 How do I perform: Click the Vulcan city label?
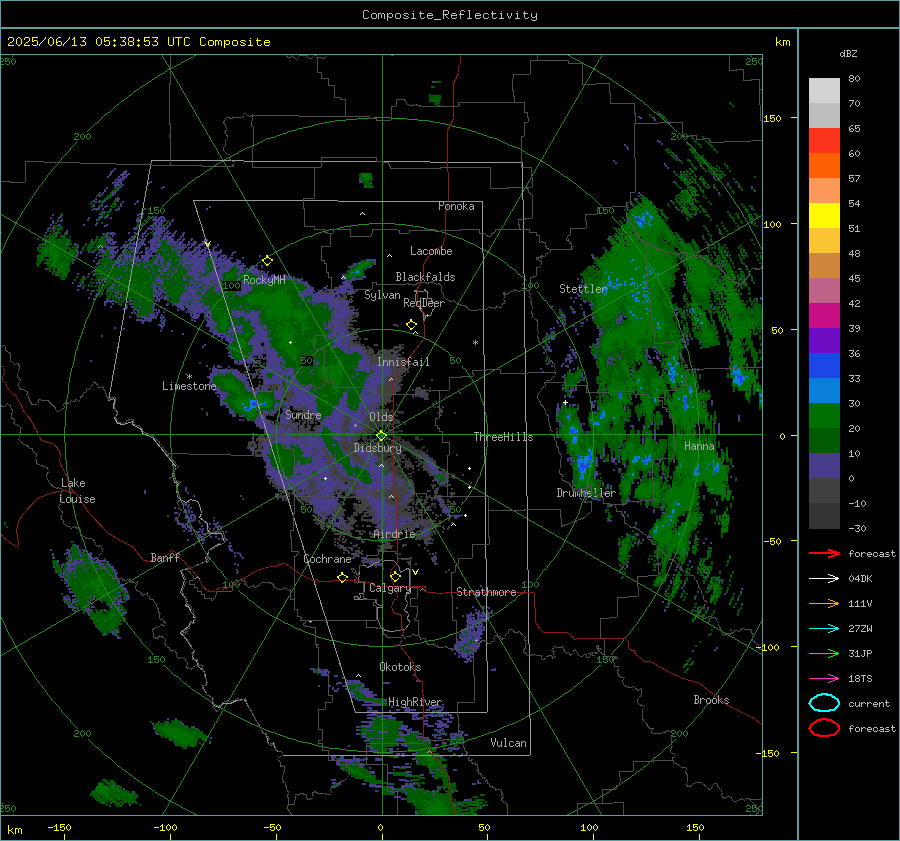(508, 743)
